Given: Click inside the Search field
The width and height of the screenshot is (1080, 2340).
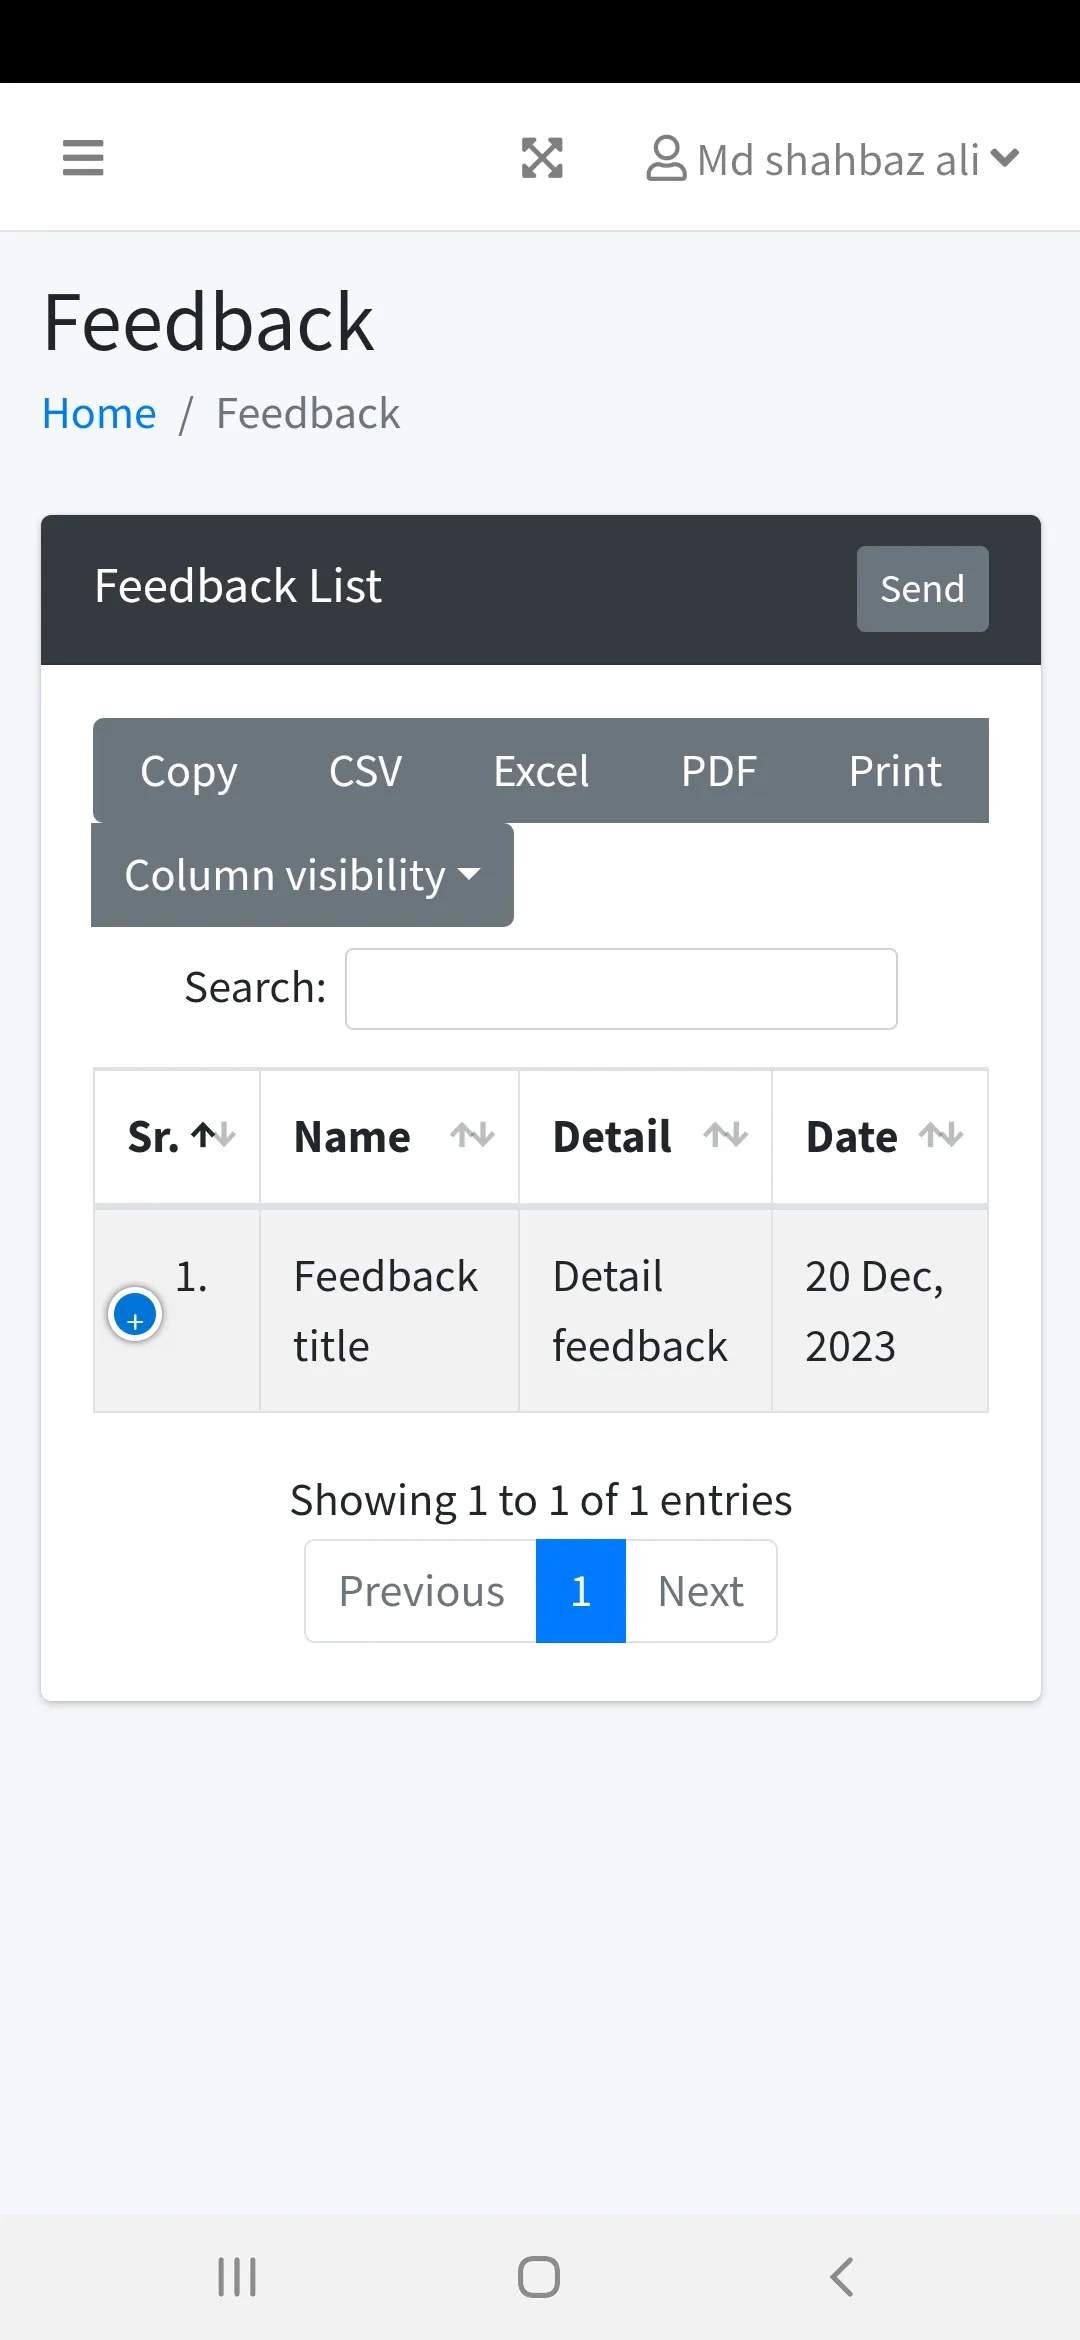Looking at the screenshot, I should 620,988.
